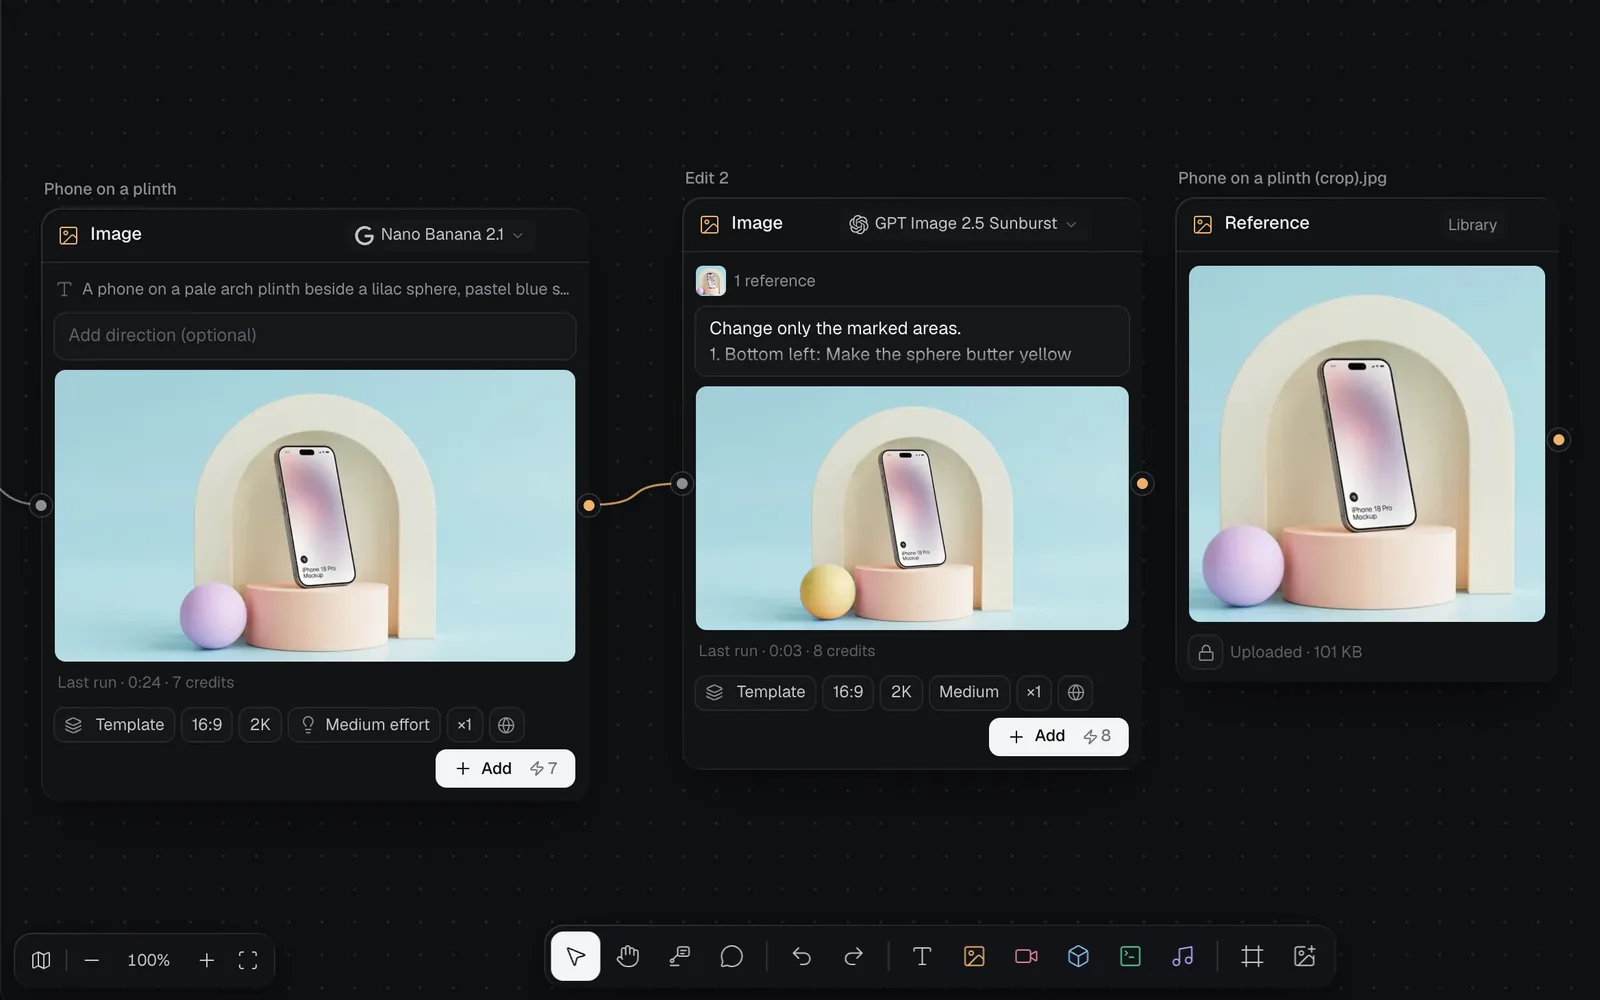Add an image node from toolbar
Screen dimensions: 1600x1000
[x=974, y=957]
